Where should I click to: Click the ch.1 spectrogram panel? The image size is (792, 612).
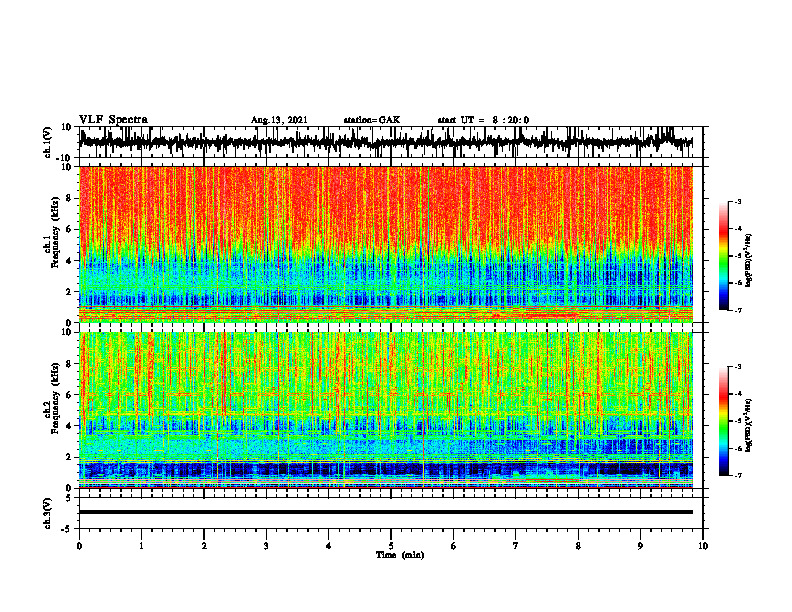[386, 244]
